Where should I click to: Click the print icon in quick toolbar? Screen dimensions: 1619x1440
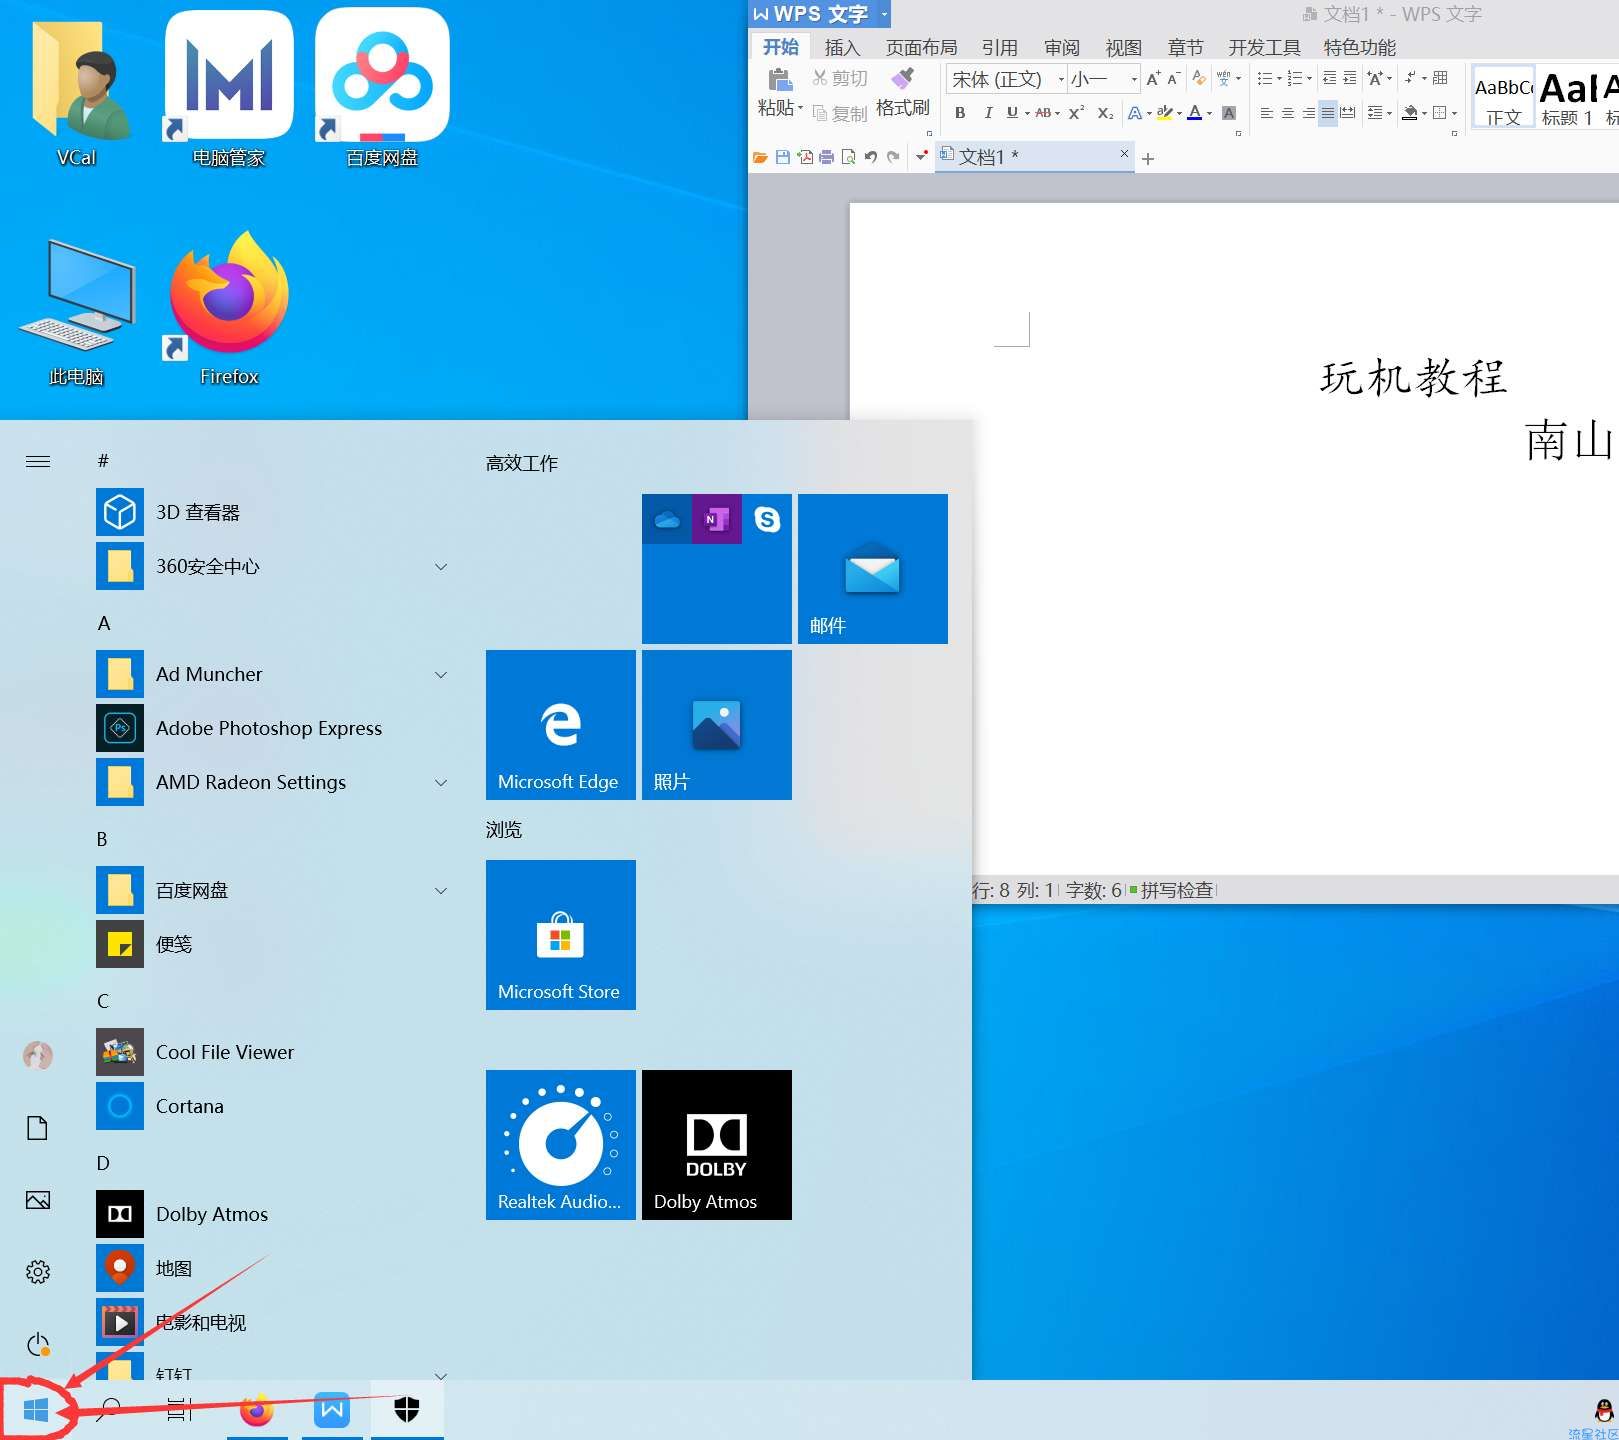point(826,157)
